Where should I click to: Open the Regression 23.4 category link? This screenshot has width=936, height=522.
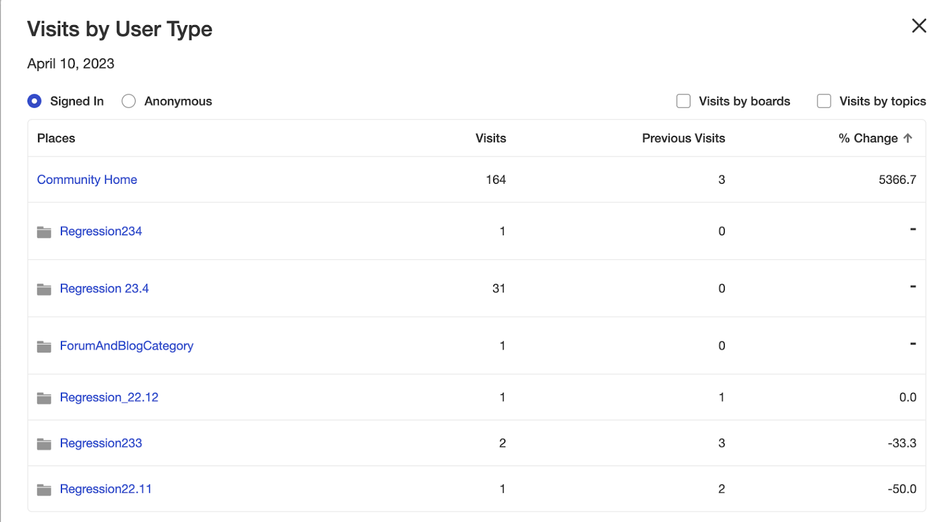[104, 288]
